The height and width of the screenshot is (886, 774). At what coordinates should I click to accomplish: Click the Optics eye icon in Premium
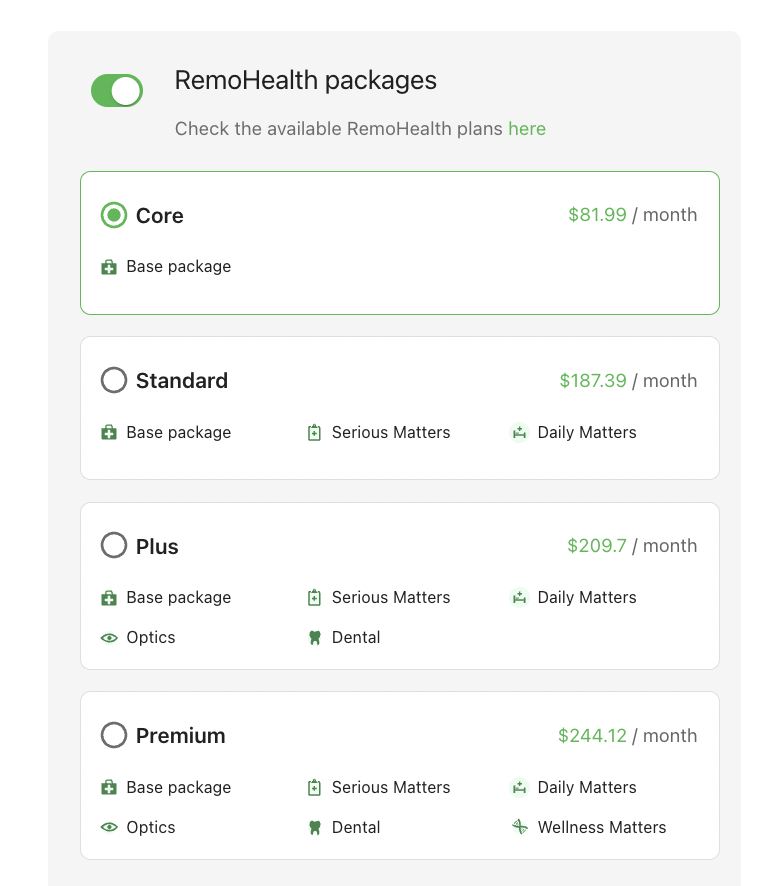109,828
